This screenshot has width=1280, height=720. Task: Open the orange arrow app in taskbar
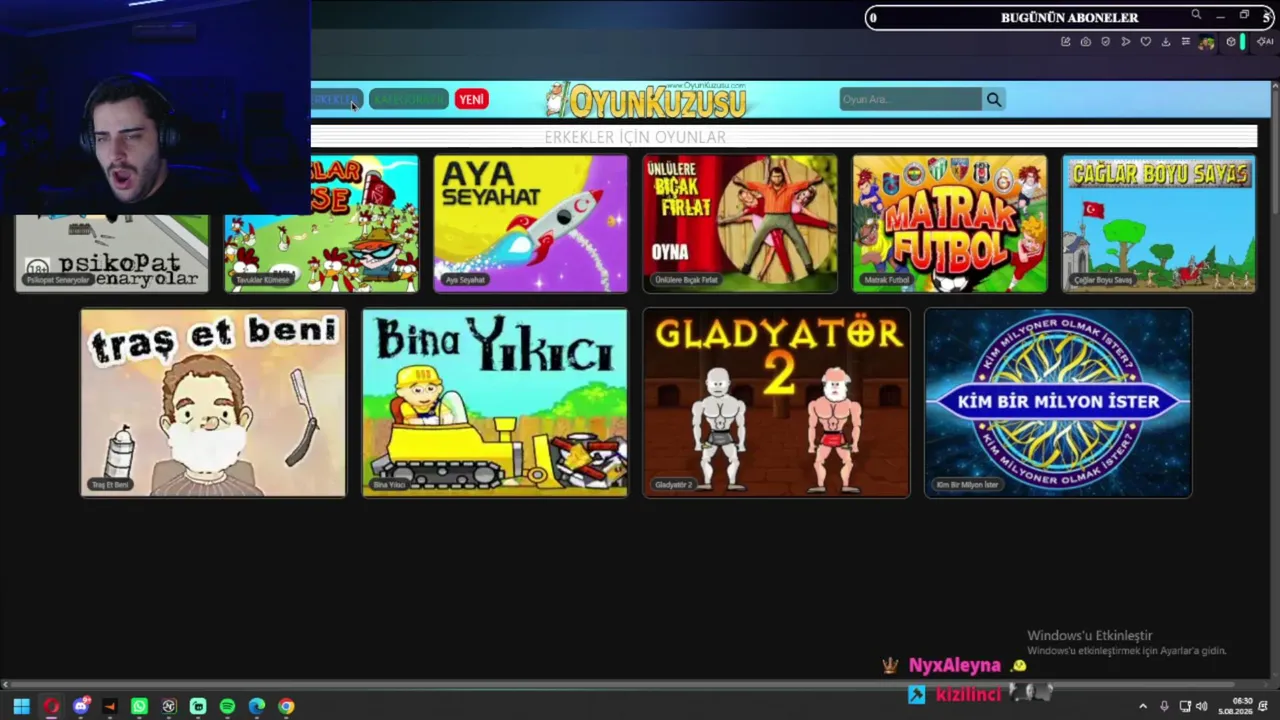tap(110, 706)
